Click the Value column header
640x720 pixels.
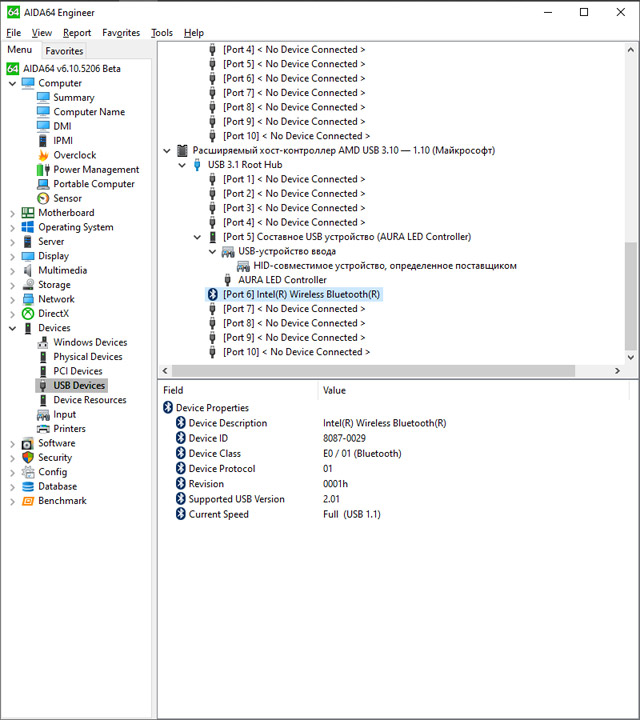pyautogui.click(x=473, y=390)
